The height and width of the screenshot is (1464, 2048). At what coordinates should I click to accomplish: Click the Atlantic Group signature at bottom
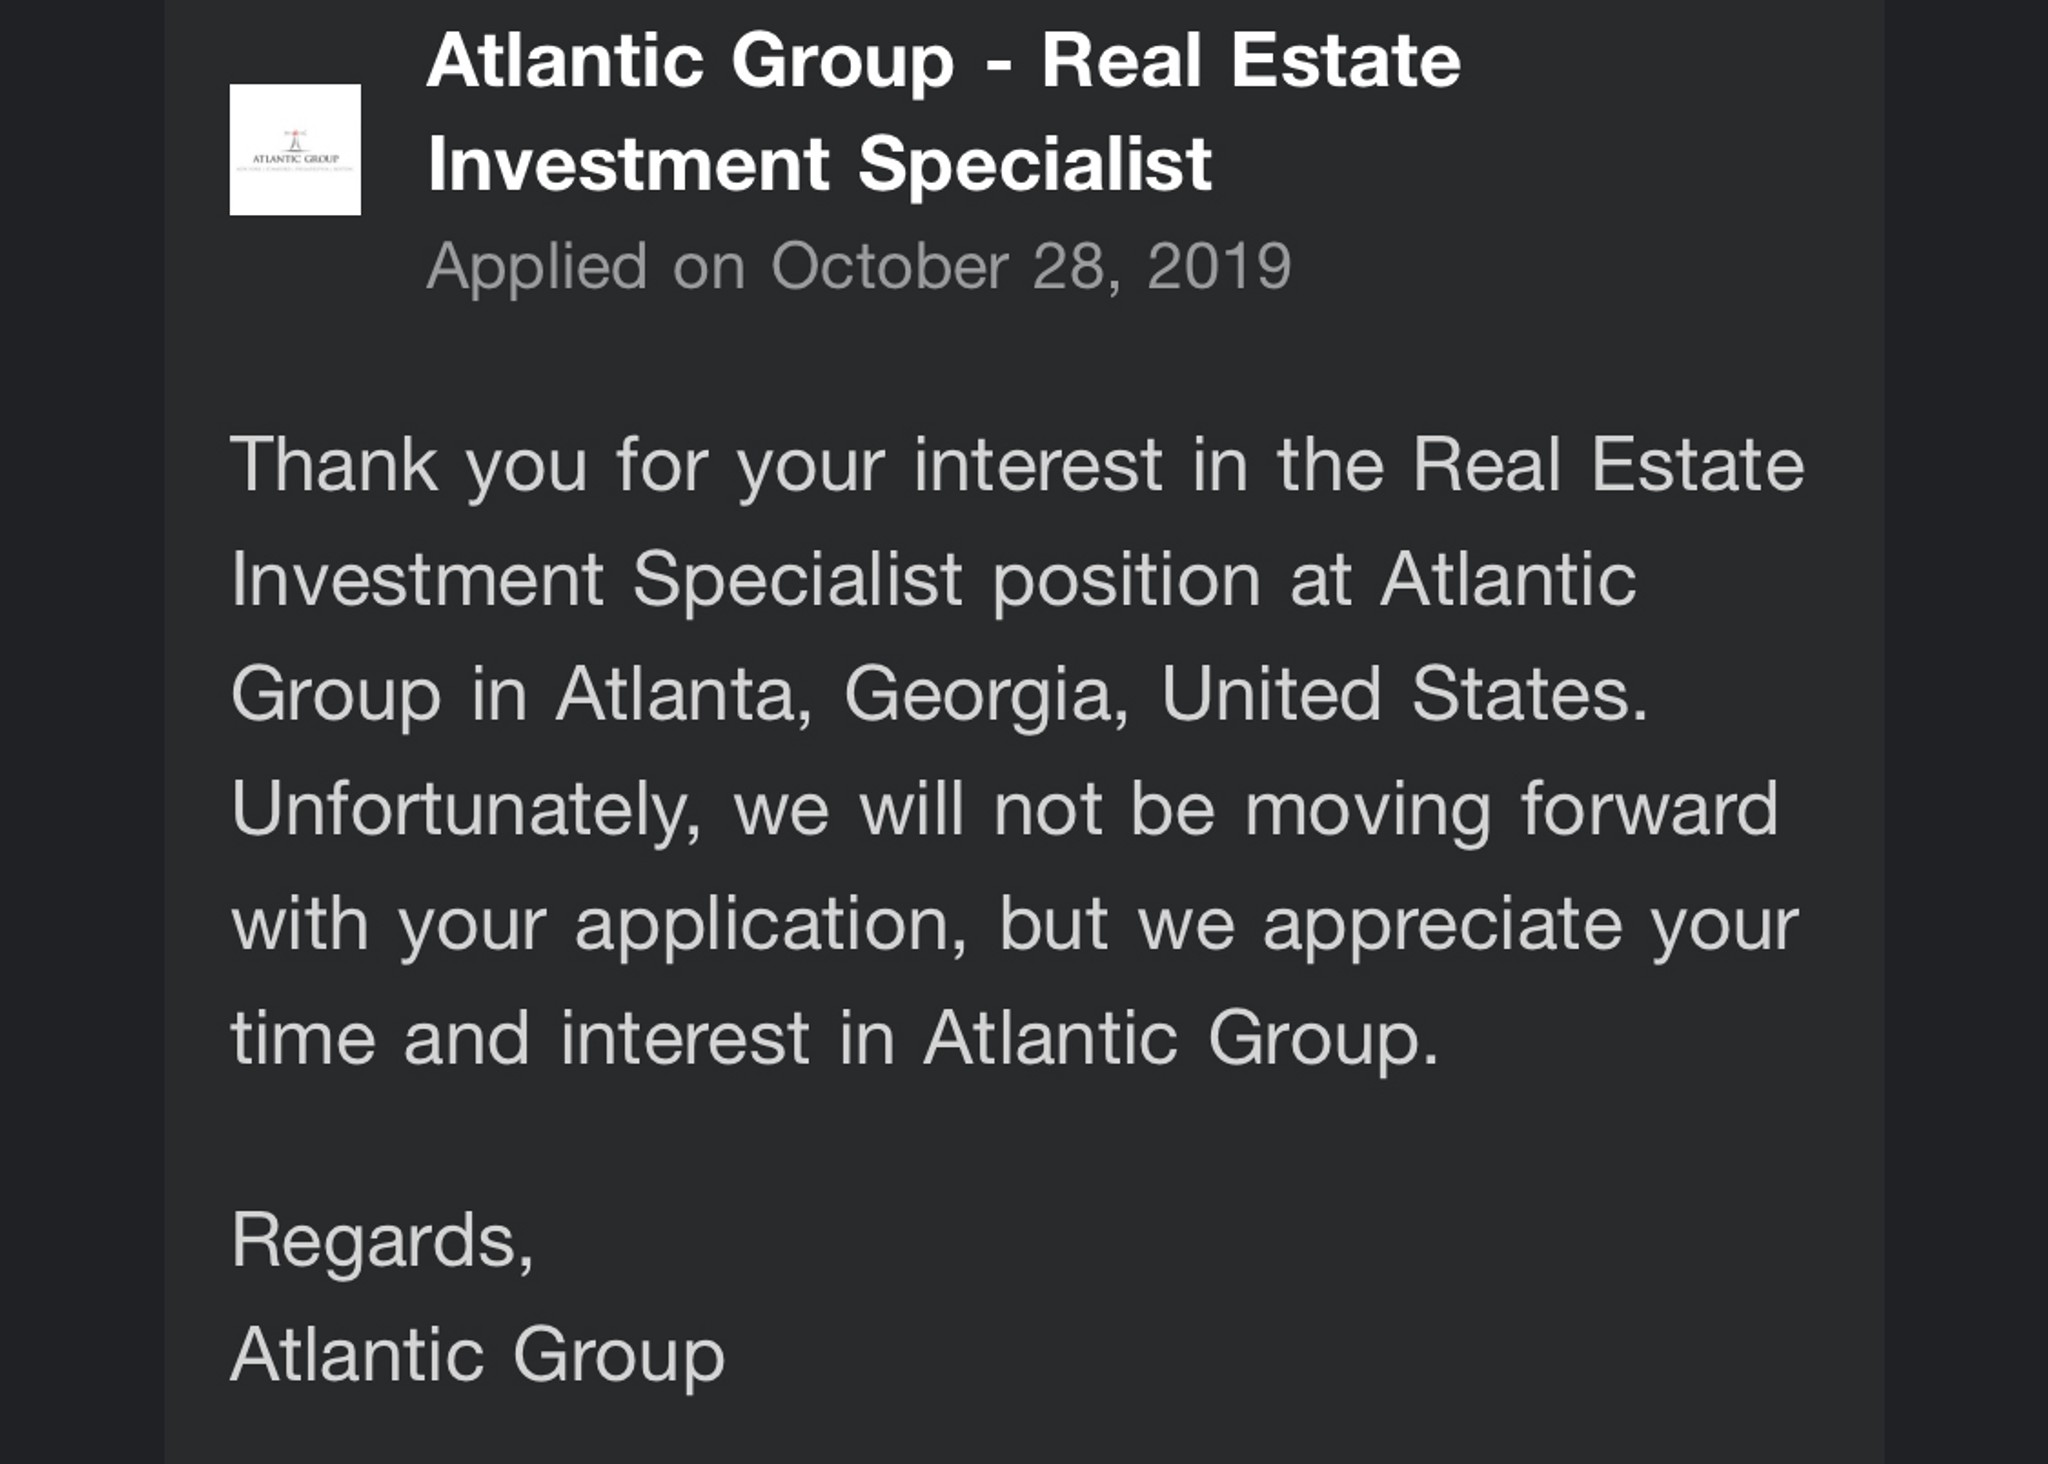[477, 1354]
